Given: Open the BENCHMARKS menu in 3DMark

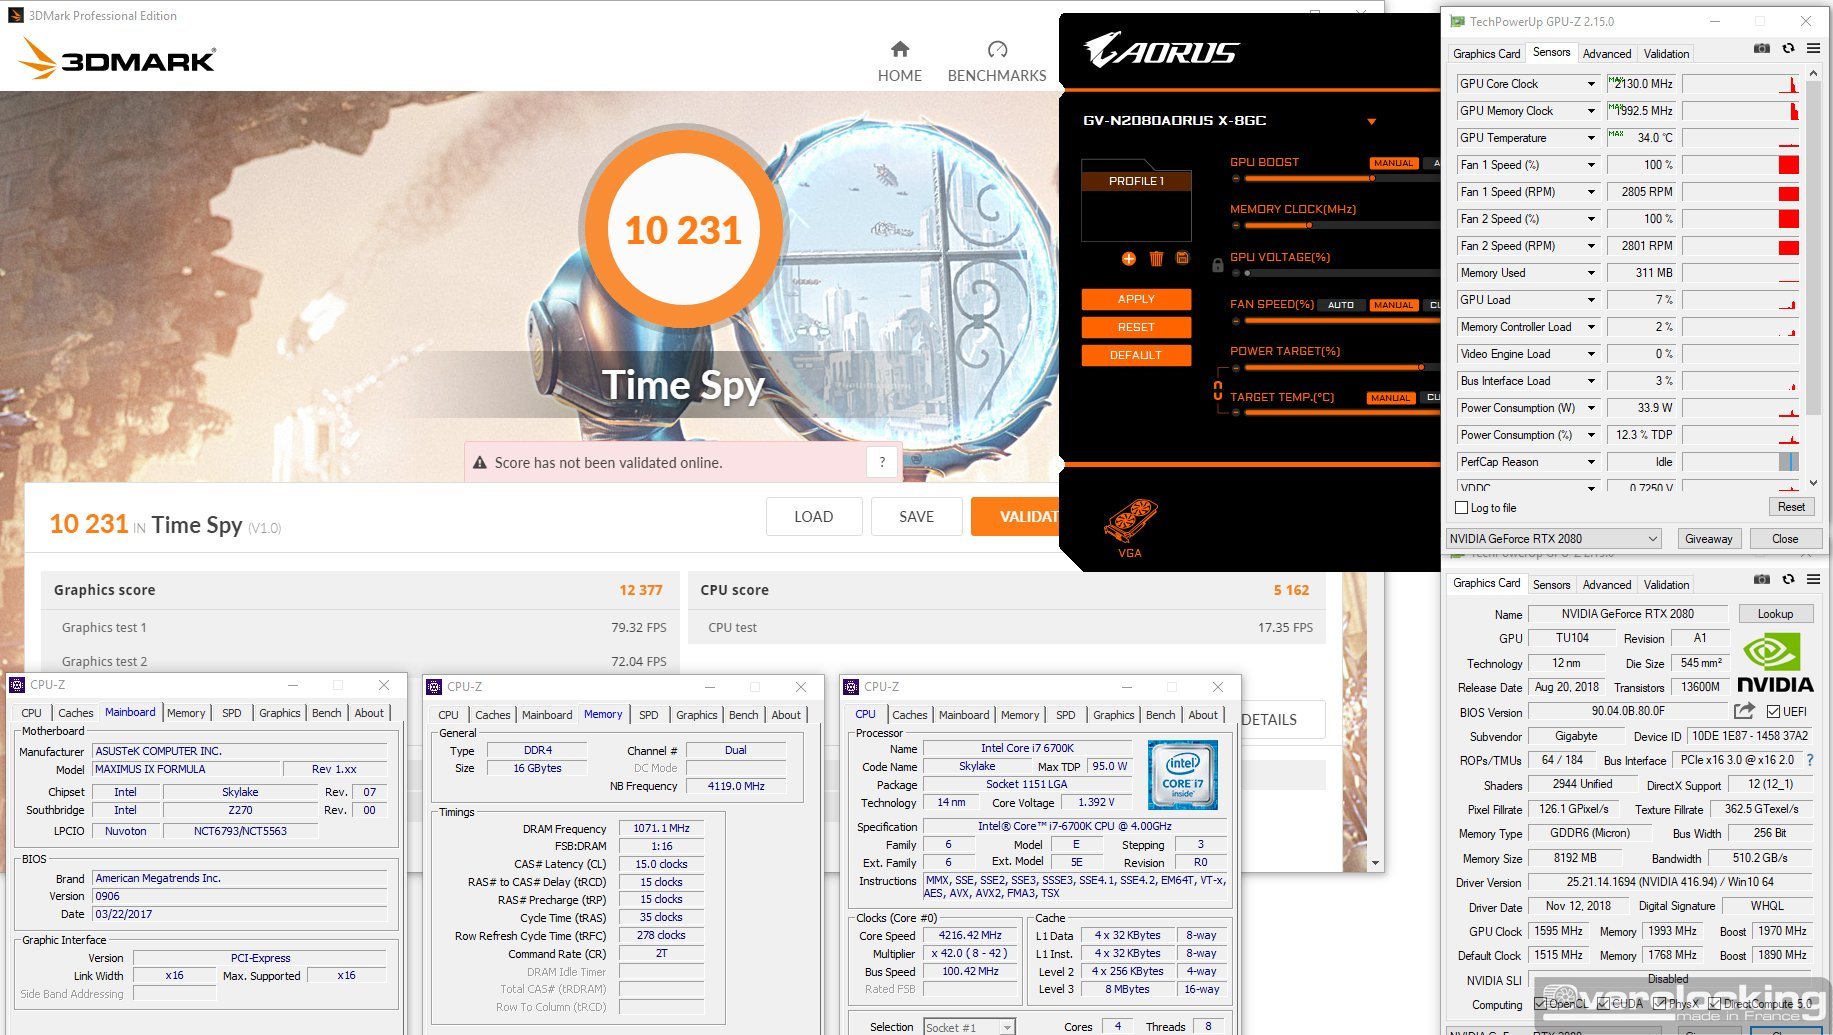Looking at the screenshot, I should point(997,75).
